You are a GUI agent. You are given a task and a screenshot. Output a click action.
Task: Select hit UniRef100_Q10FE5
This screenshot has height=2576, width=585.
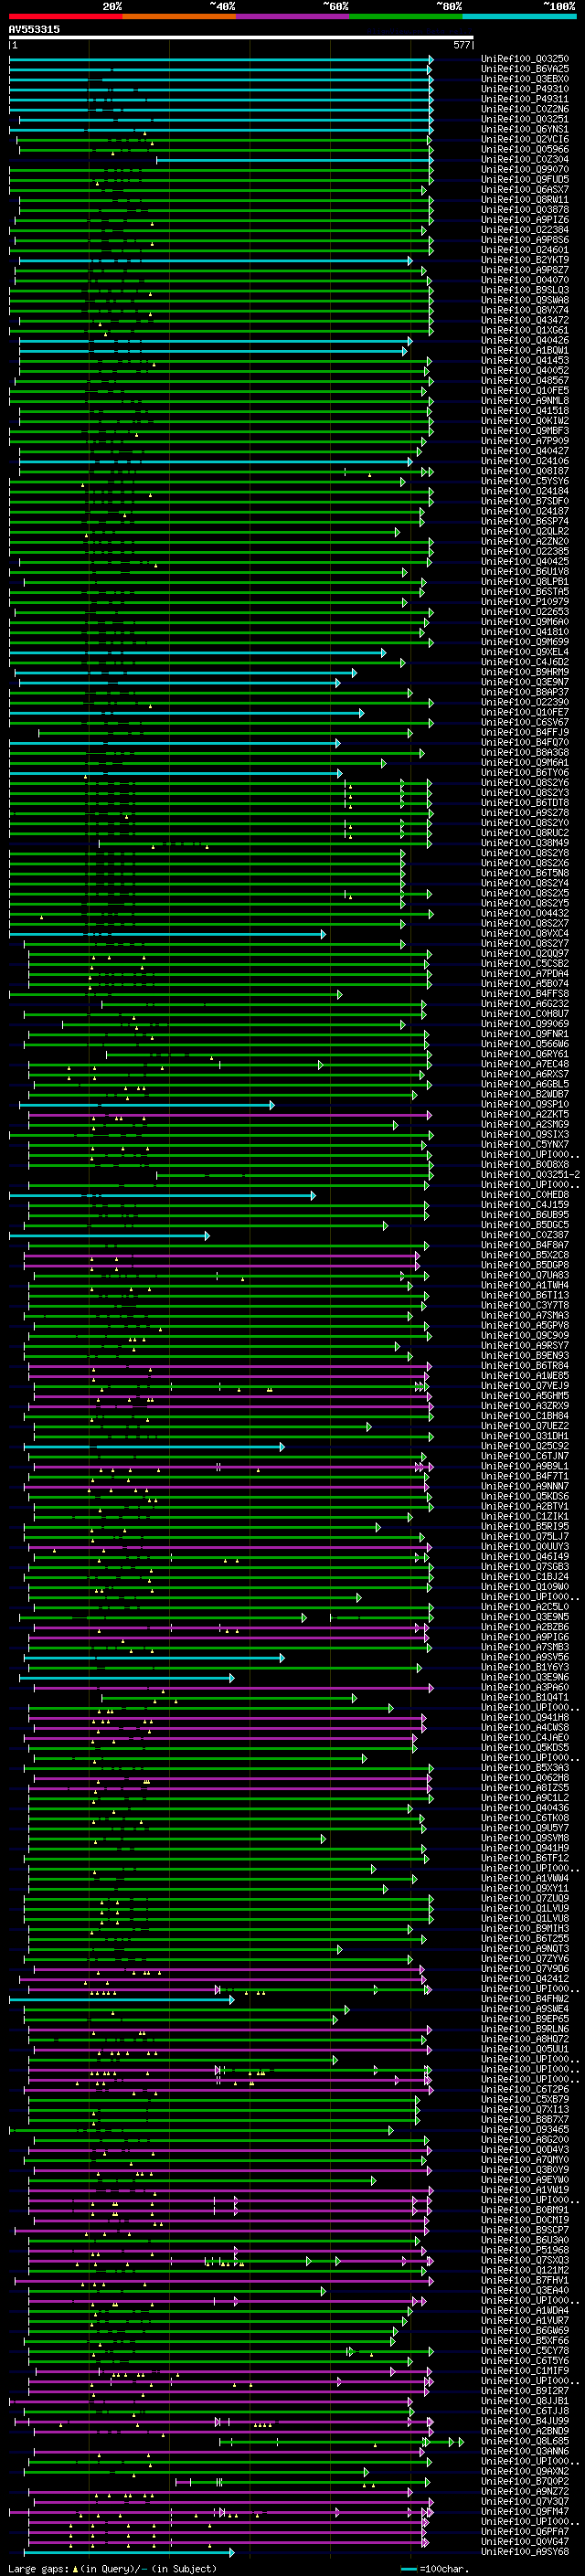click(525, 390)
